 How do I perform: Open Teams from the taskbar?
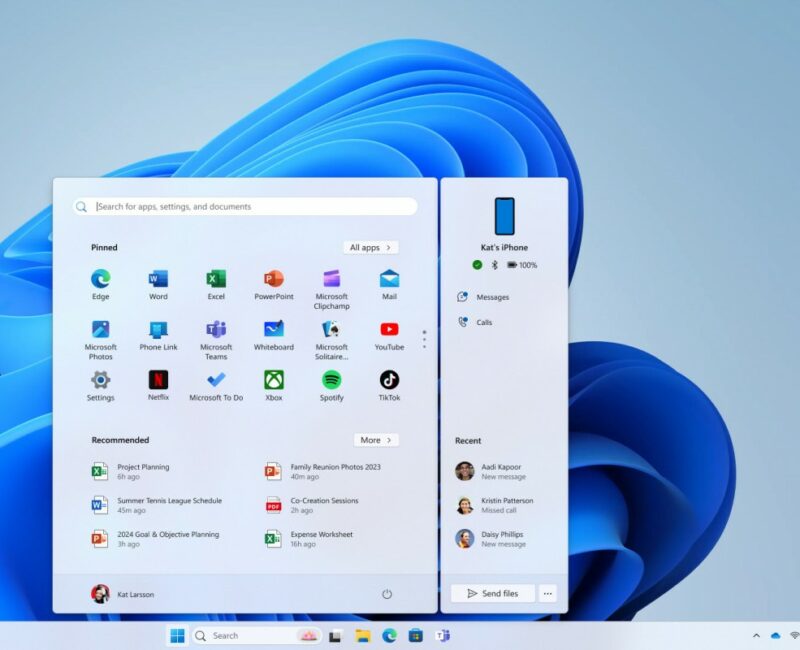pyautogui.click(x=442, y=636)
